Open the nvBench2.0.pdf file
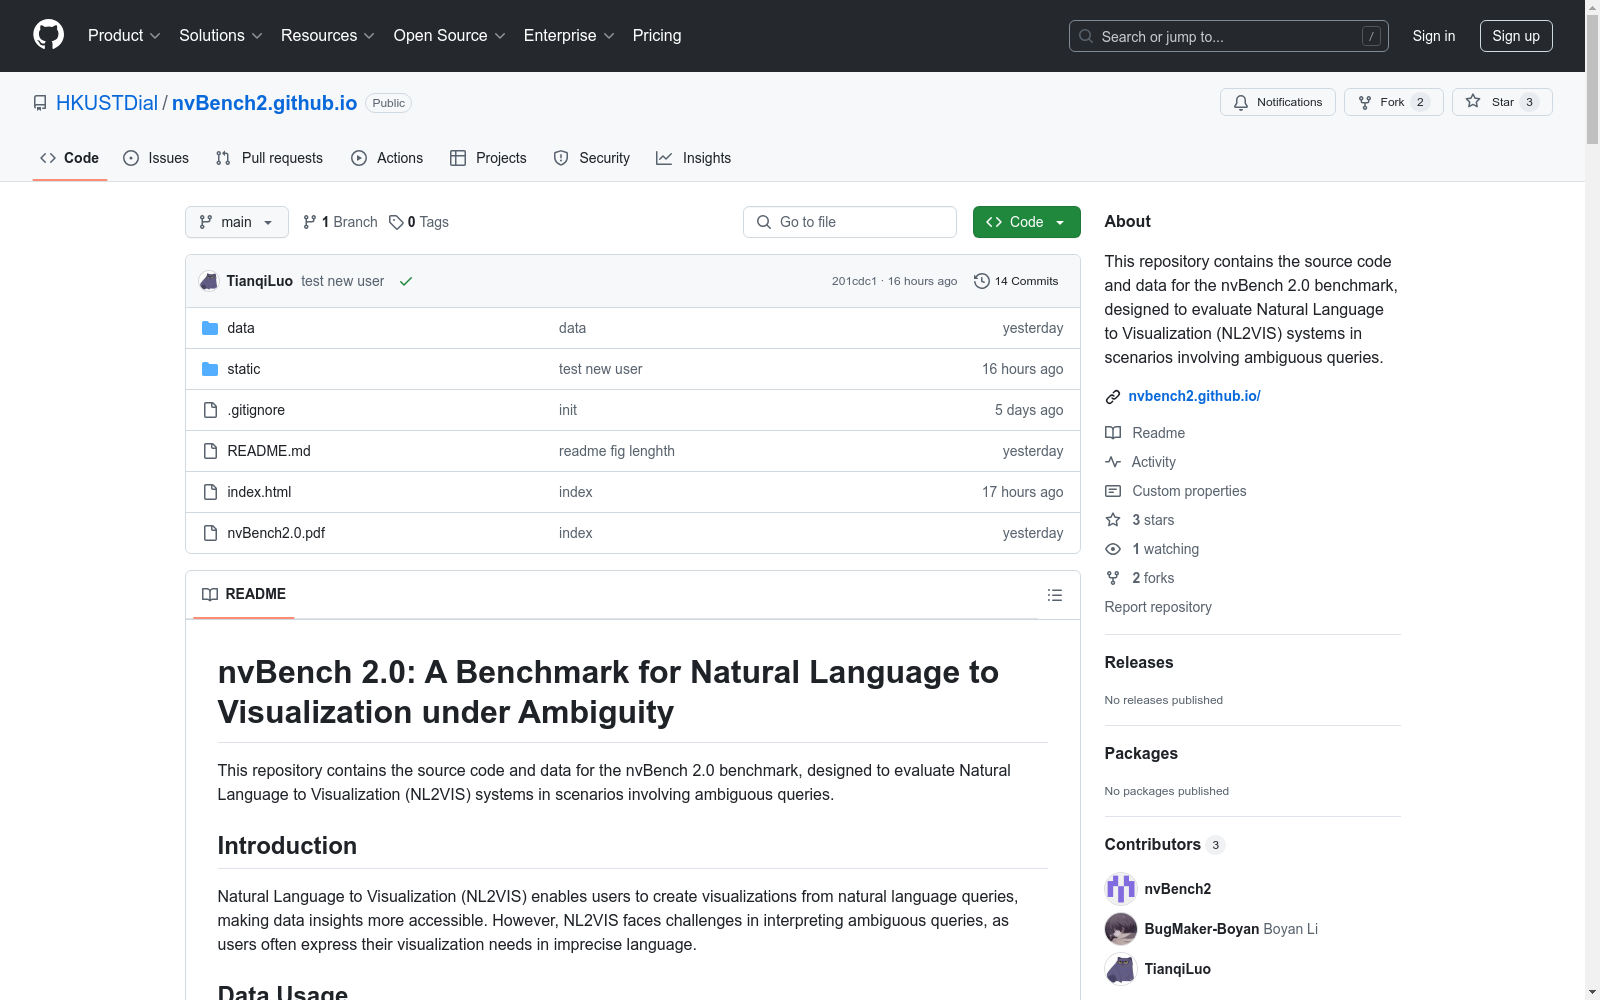This screenshot has height=1000, width=1600. point(276,533)
